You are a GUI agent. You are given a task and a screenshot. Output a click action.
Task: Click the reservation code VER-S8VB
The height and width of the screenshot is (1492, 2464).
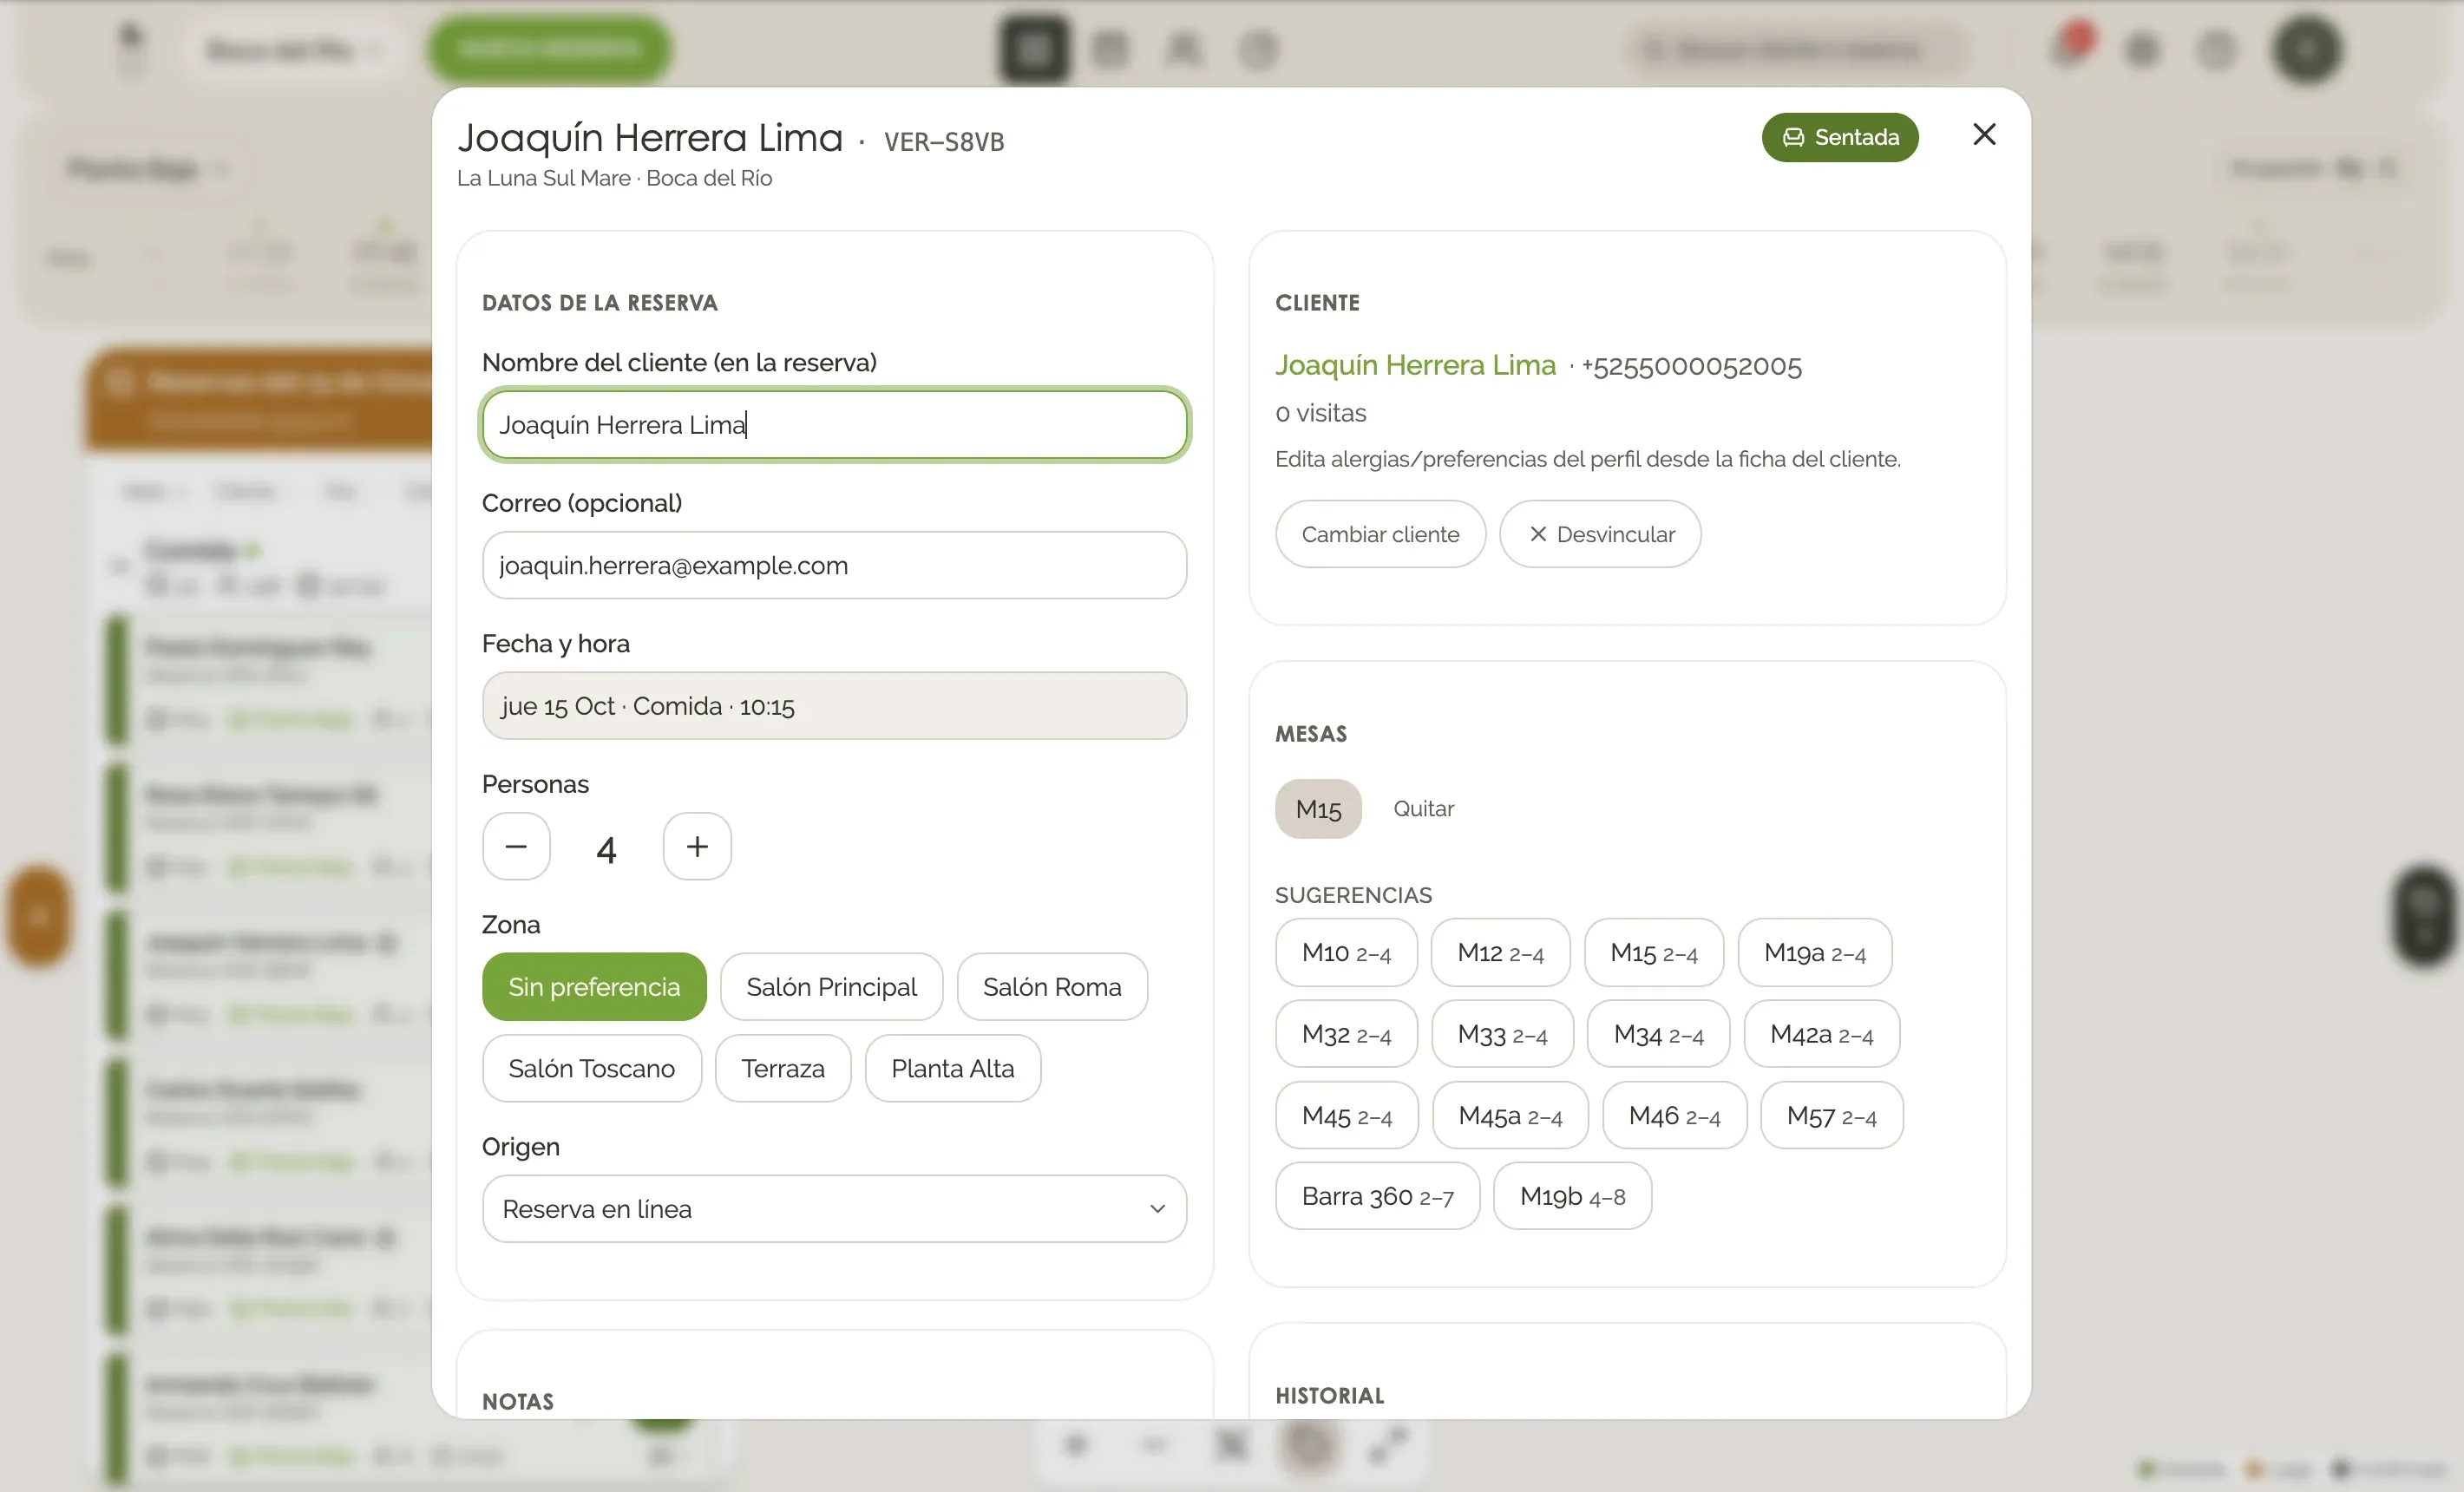tap(944, 141)
